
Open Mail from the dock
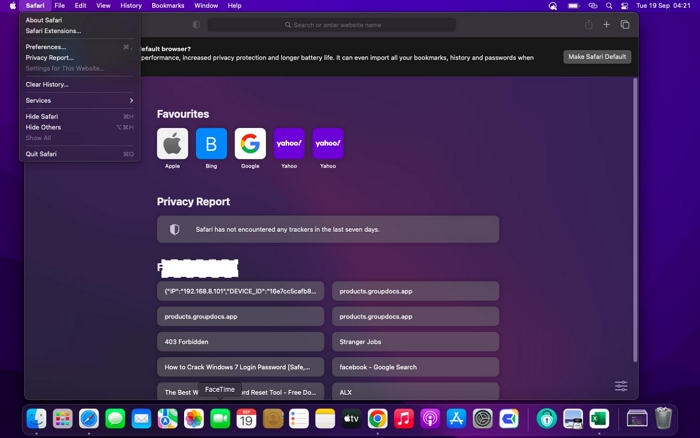[x=142, y=419]
